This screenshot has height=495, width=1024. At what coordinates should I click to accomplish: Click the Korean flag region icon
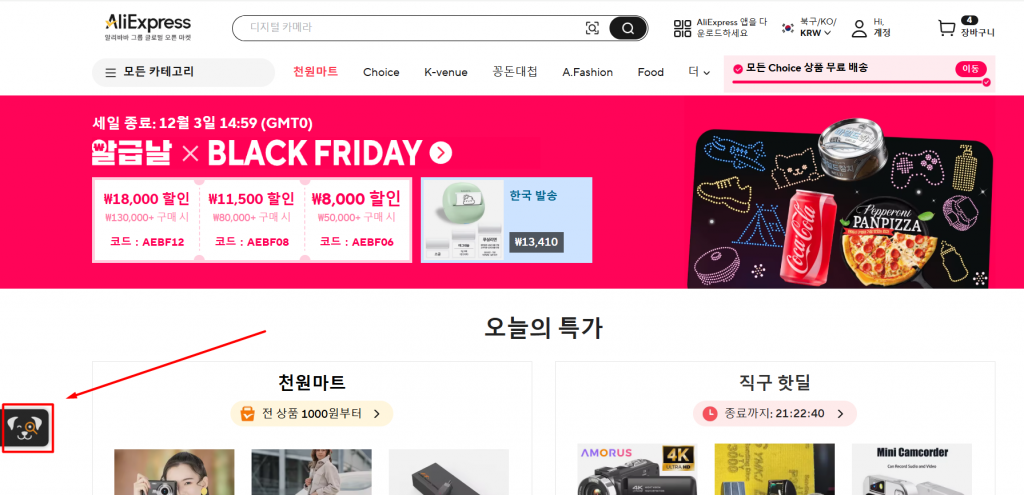(x=788, y=28)
